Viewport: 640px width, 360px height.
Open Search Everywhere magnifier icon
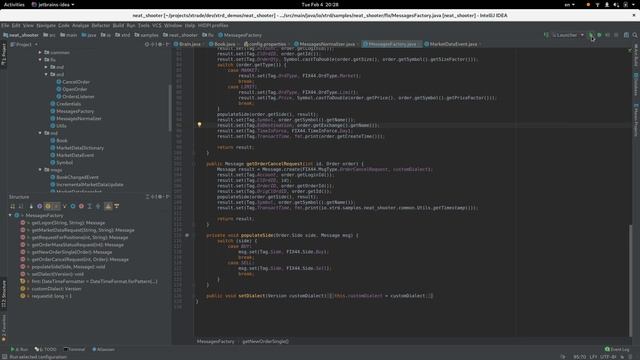click(635, 35)
